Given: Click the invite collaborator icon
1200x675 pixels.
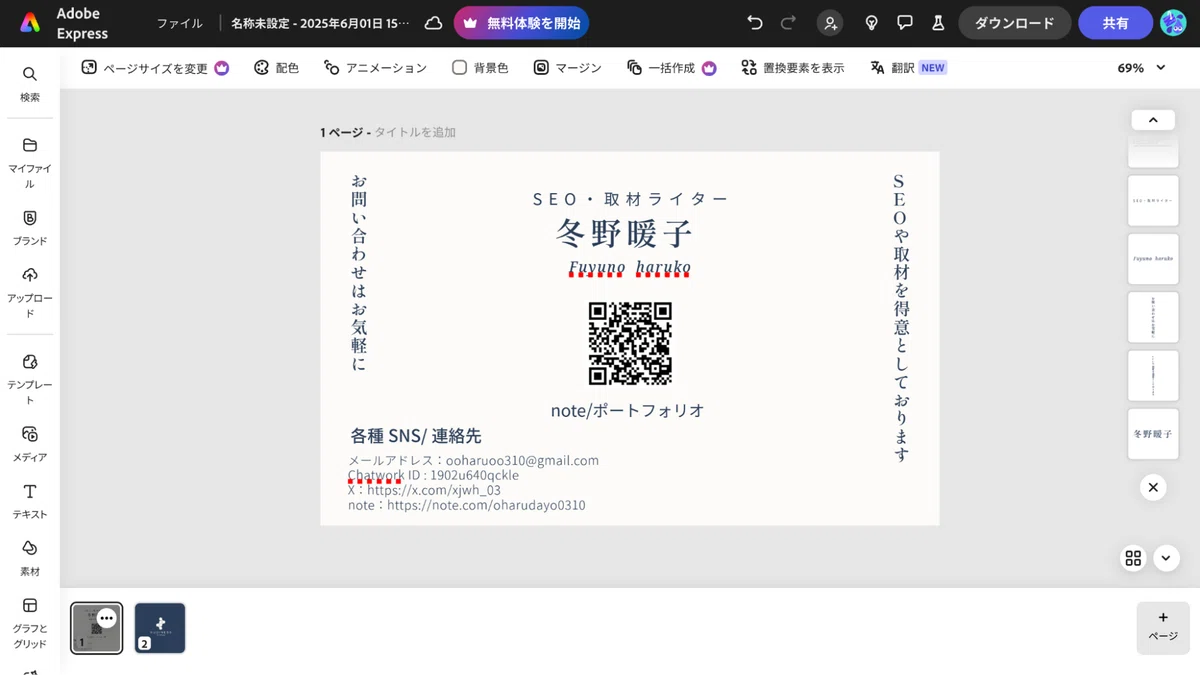Looking at the screenshot, I should (x=830, y=23).
